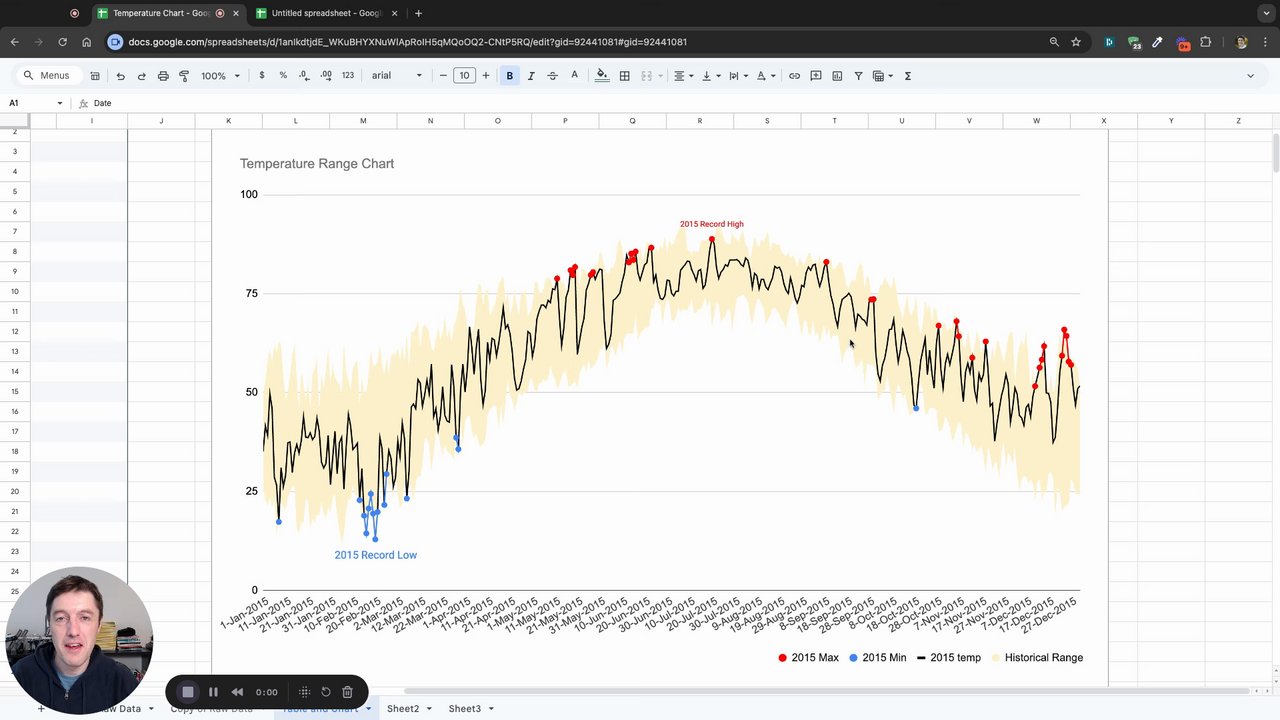
Task: Add a comment with comment icon
Action: (816, 76)
